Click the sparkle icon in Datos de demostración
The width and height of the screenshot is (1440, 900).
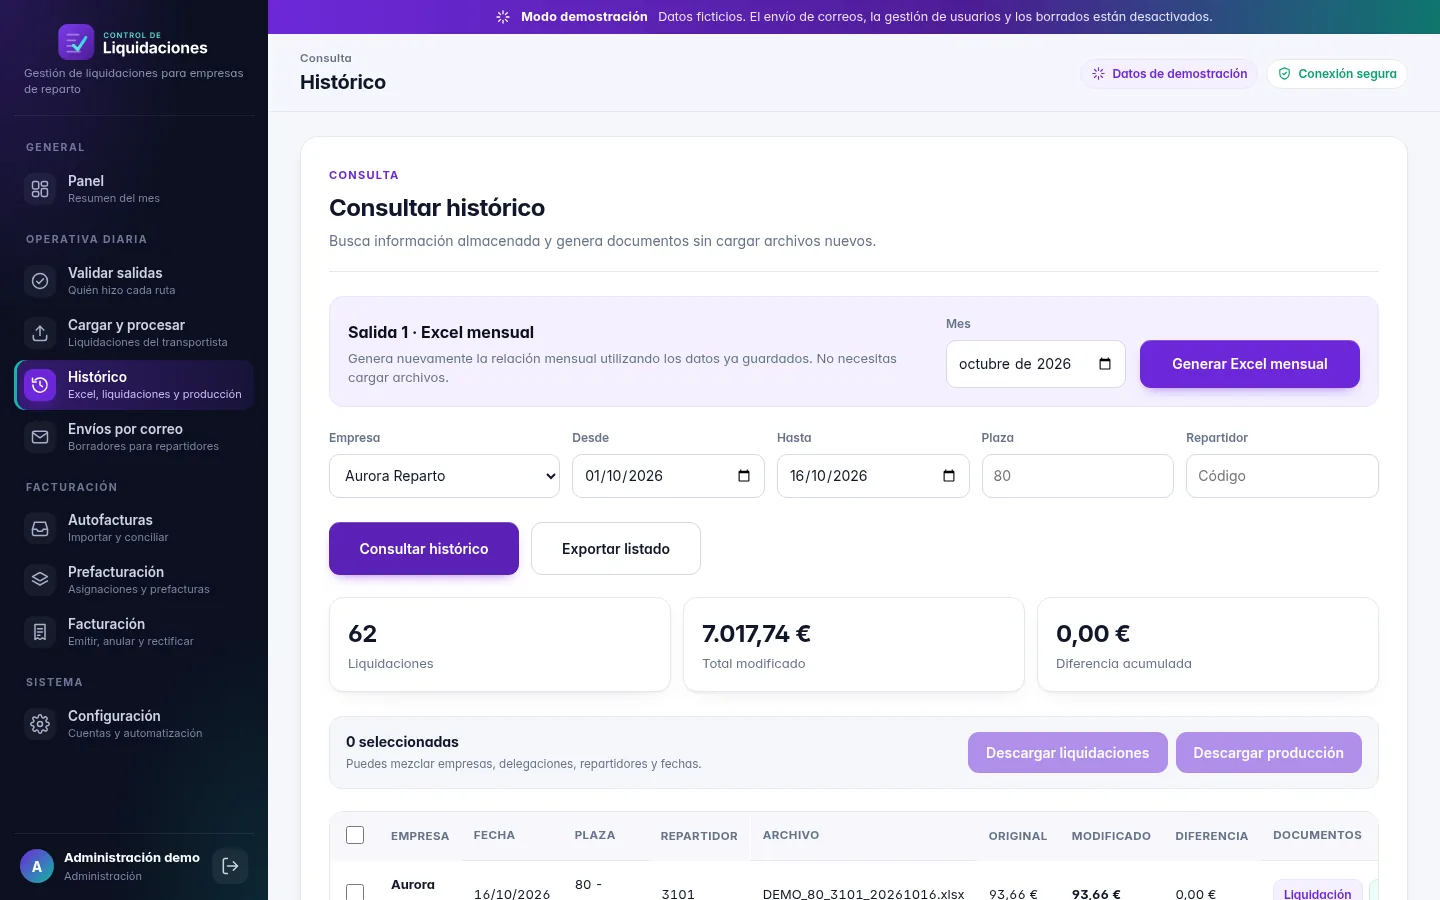point(1098,74)
